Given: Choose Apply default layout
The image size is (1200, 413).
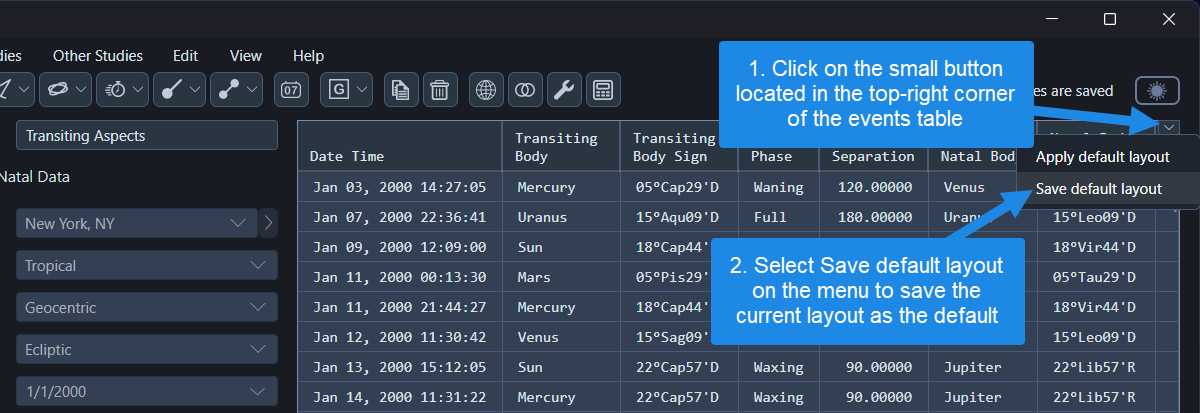Looking at the screenshot, I should tap(1102, 157).
